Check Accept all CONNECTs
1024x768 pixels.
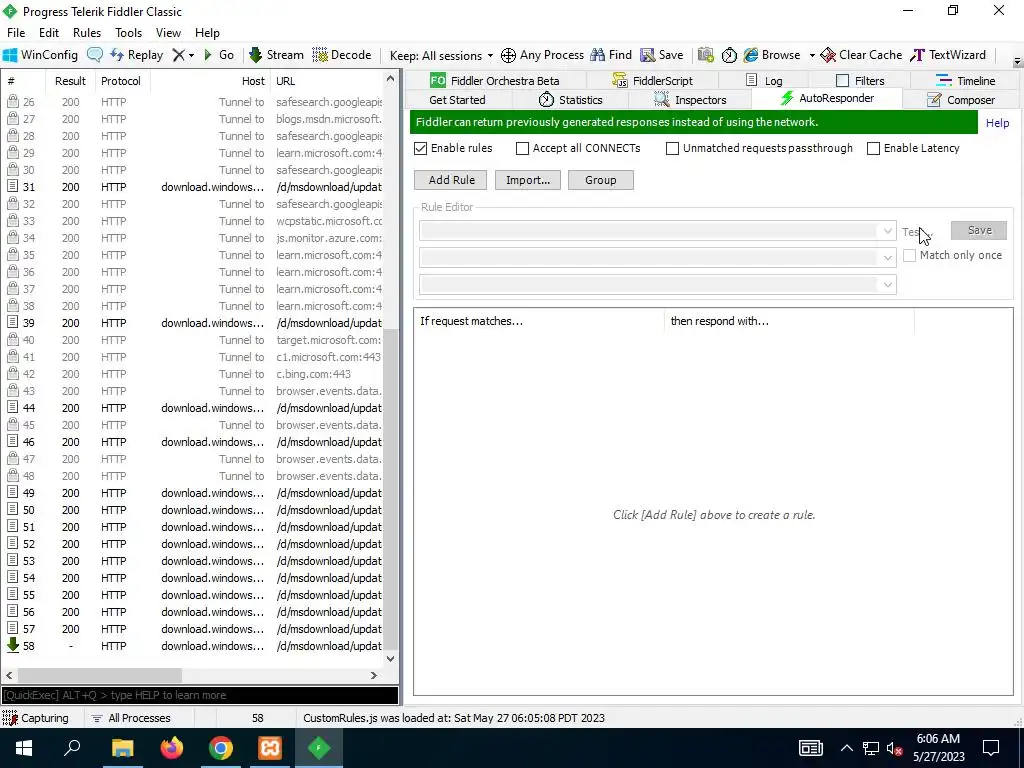pyautogui.click(x=522, y=148)
